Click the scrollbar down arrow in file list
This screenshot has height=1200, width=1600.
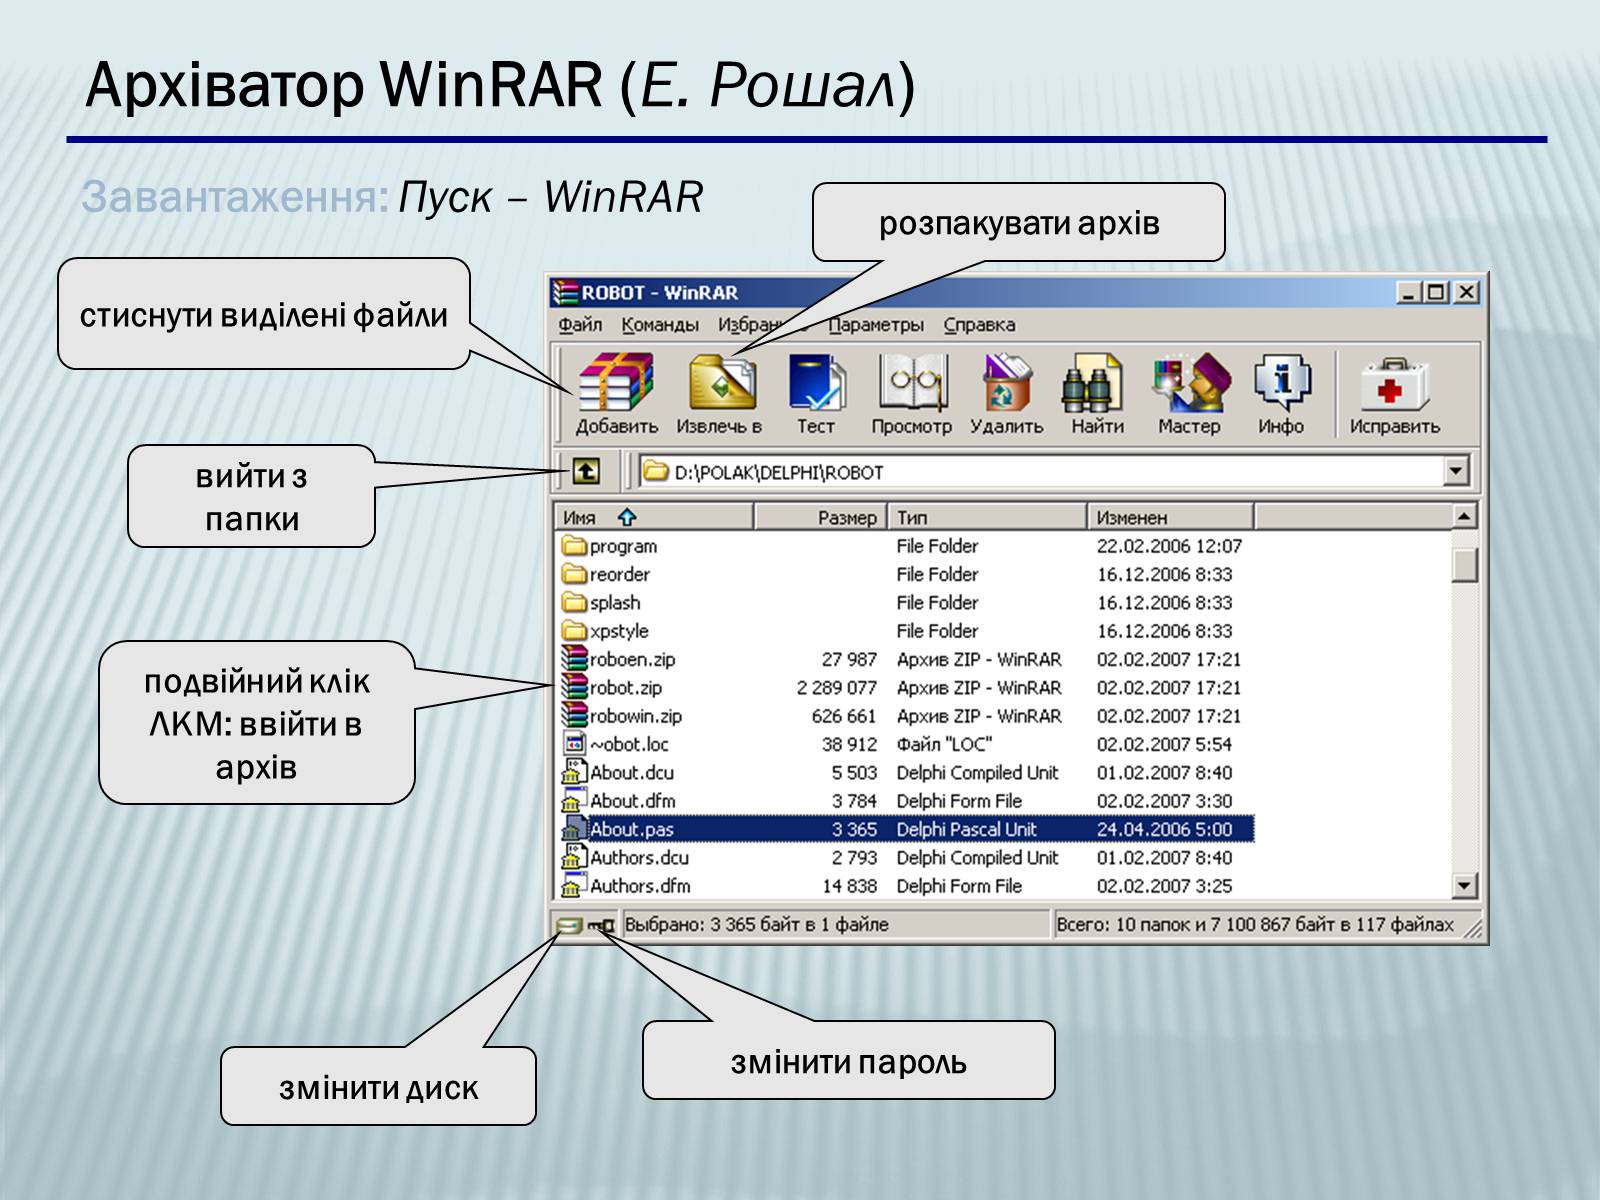(1464, 885)
